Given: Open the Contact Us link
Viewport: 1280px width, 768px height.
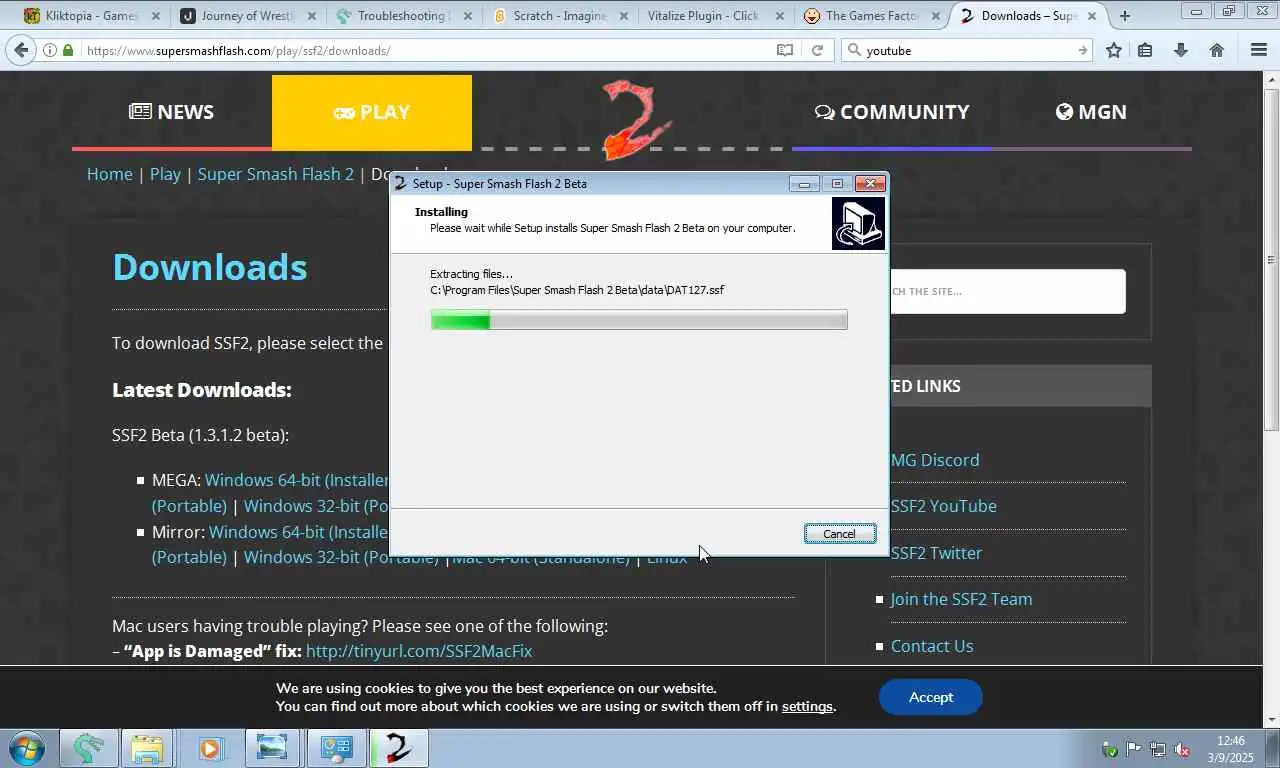Looking at the screenshot, I should (932, 646).
